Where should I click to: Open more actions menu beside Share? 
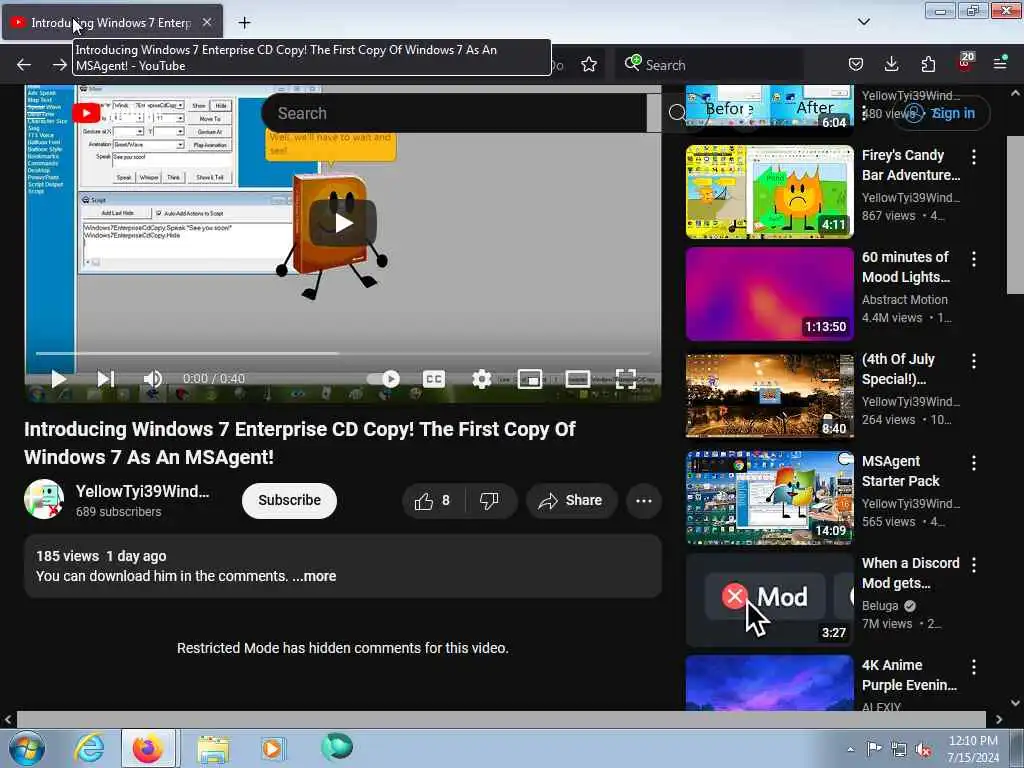pyautogui.click(x=644, y=501)
